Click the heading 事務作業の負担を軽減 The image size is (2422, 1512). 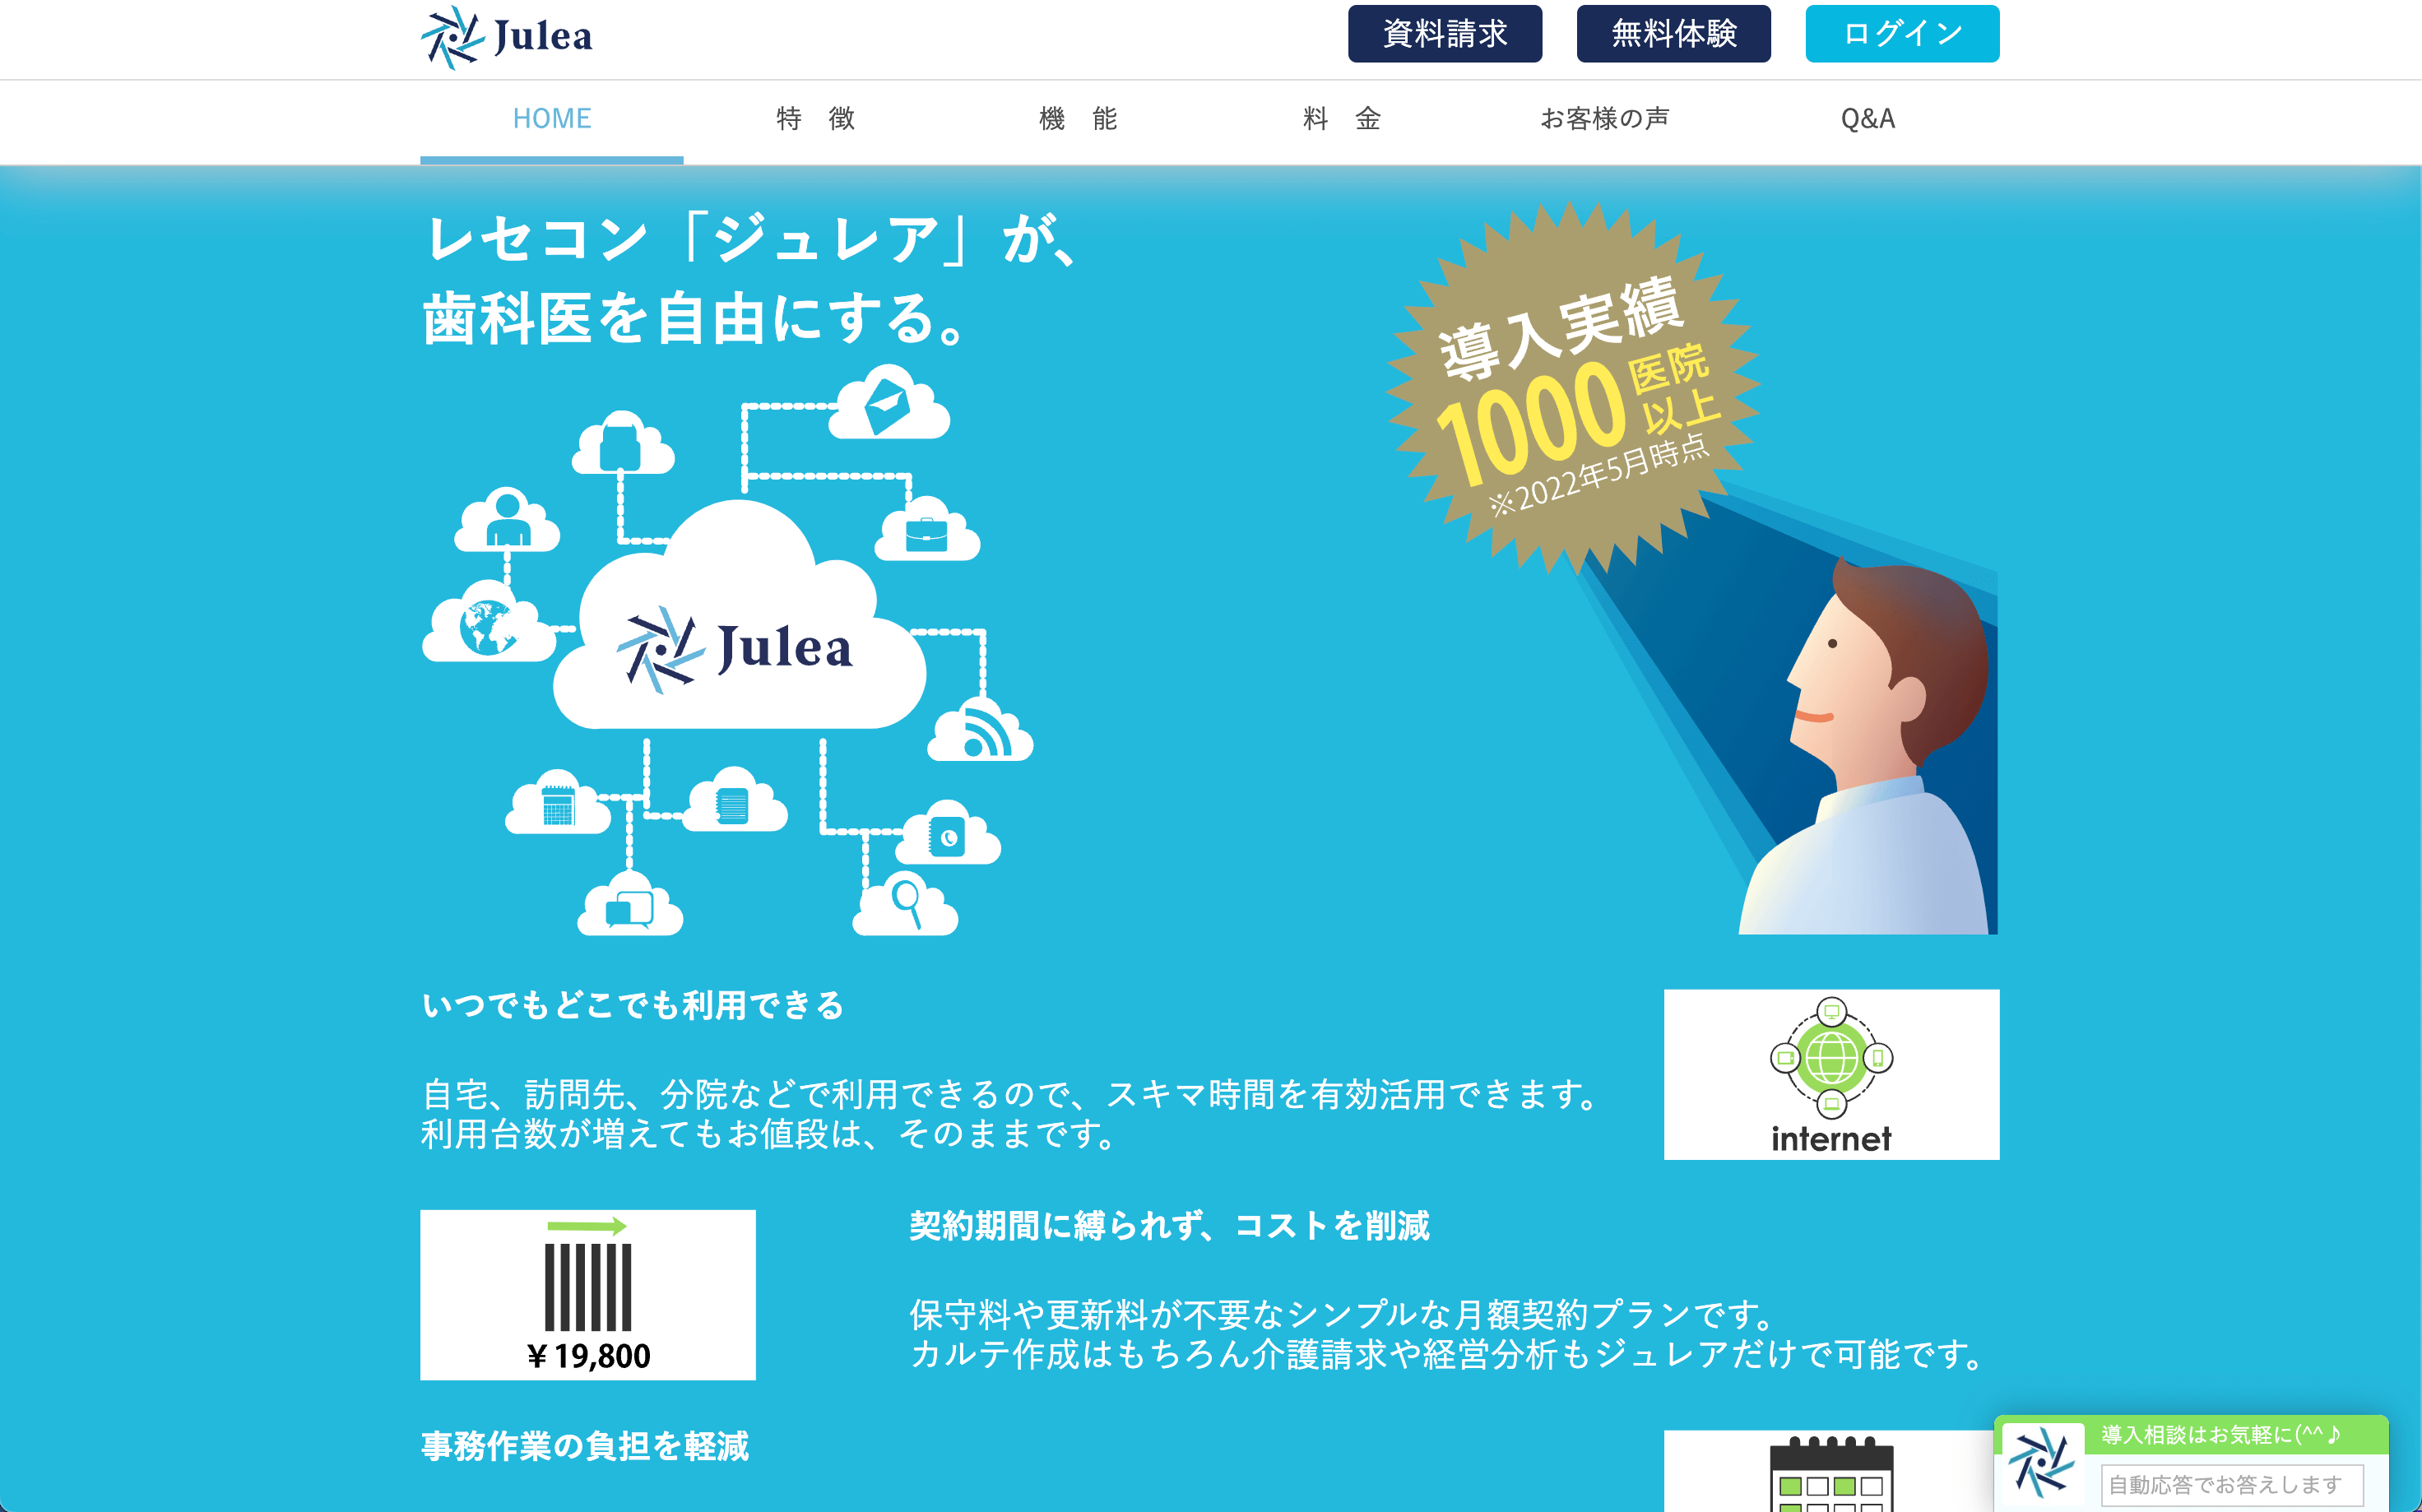tap(585, 1446)
